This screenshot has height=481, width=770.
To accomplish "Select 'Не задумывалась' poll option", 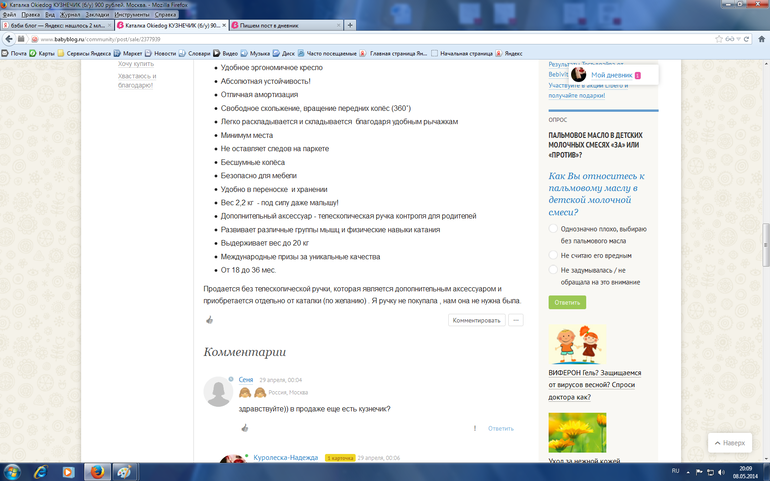I will [553, 270].
